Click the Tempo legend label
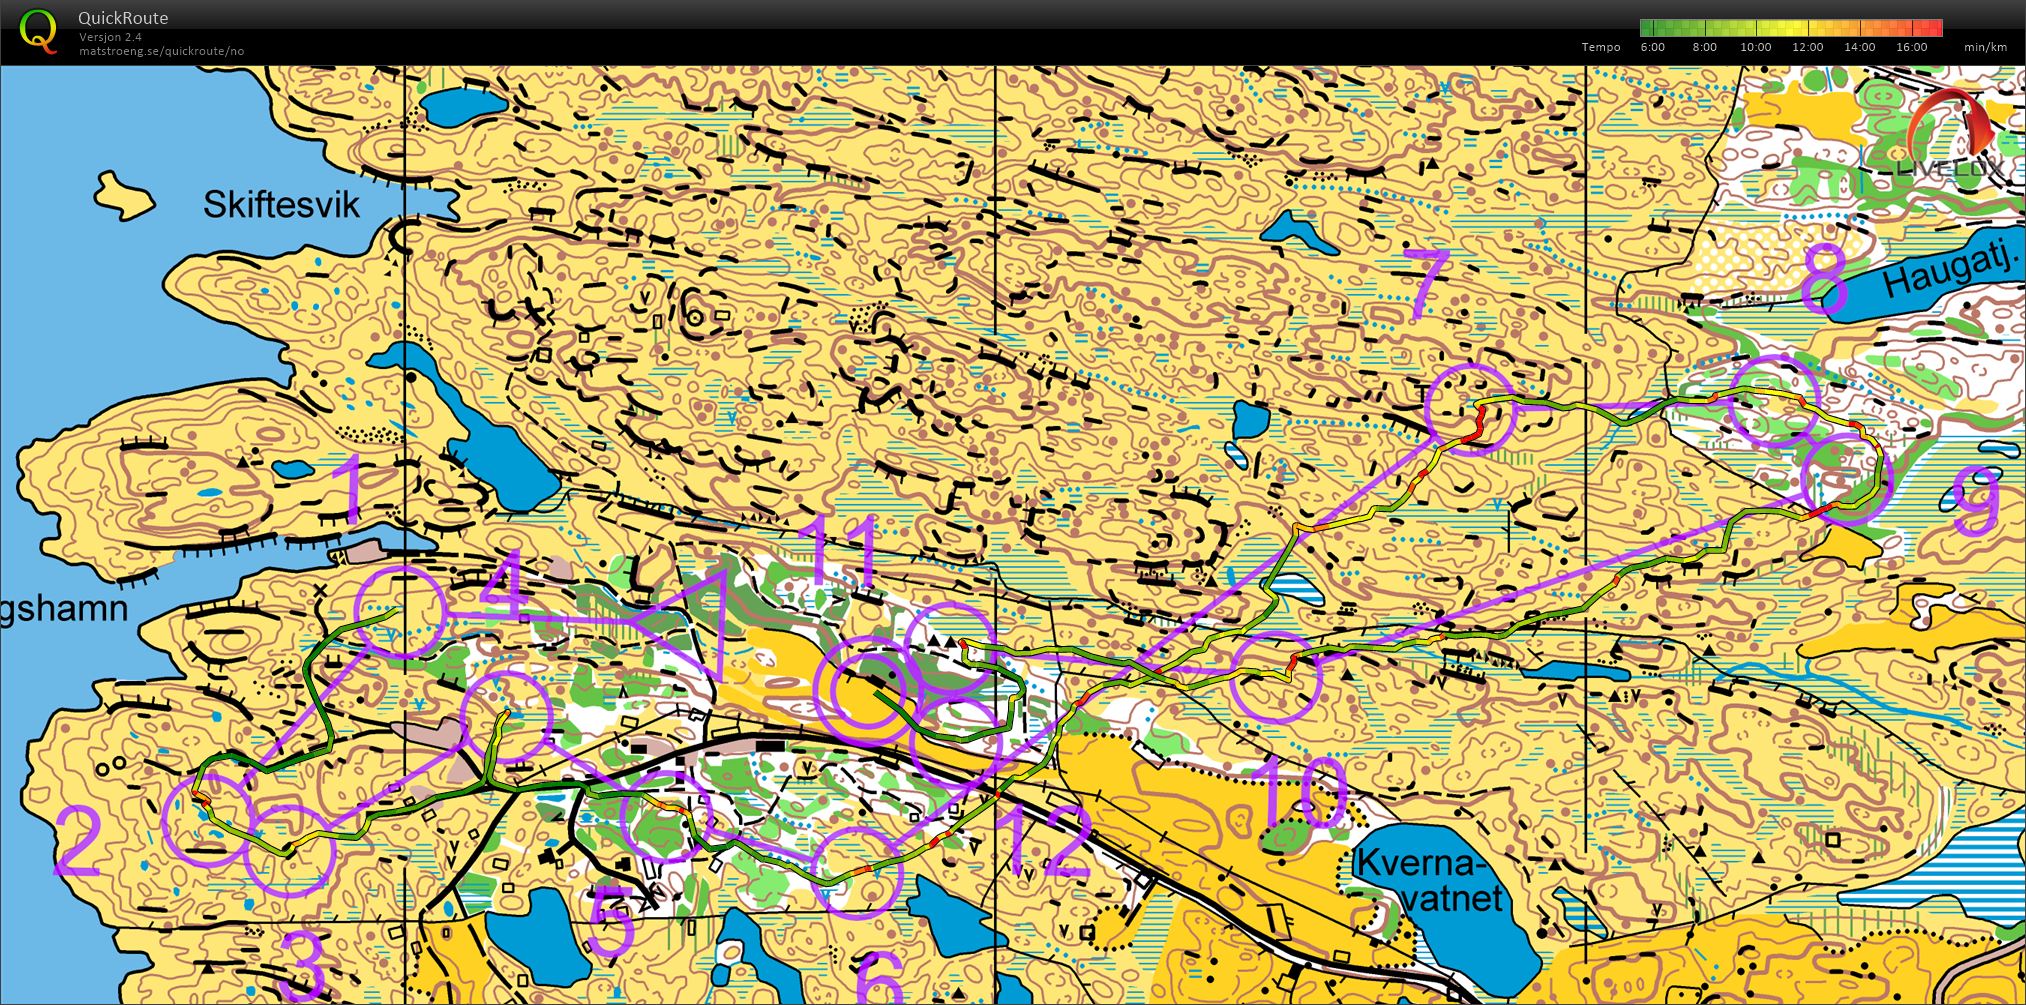 click(1601, 47)
